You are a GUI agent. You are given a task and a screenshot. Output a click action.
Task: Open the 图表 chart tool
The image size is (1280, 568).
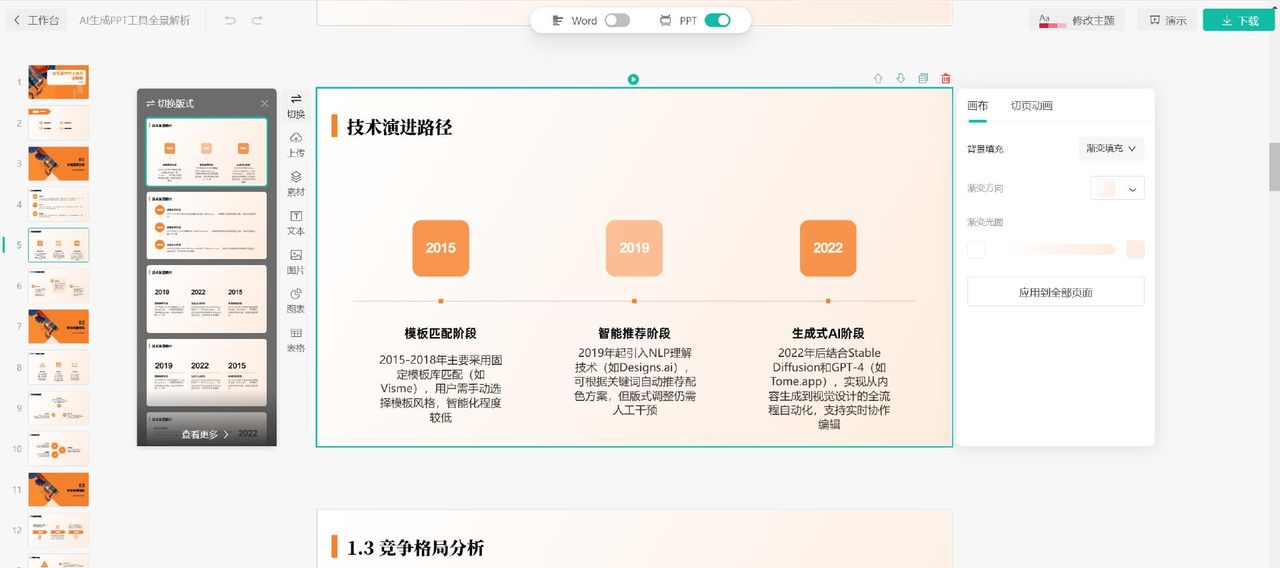click(x=296, y=300)
